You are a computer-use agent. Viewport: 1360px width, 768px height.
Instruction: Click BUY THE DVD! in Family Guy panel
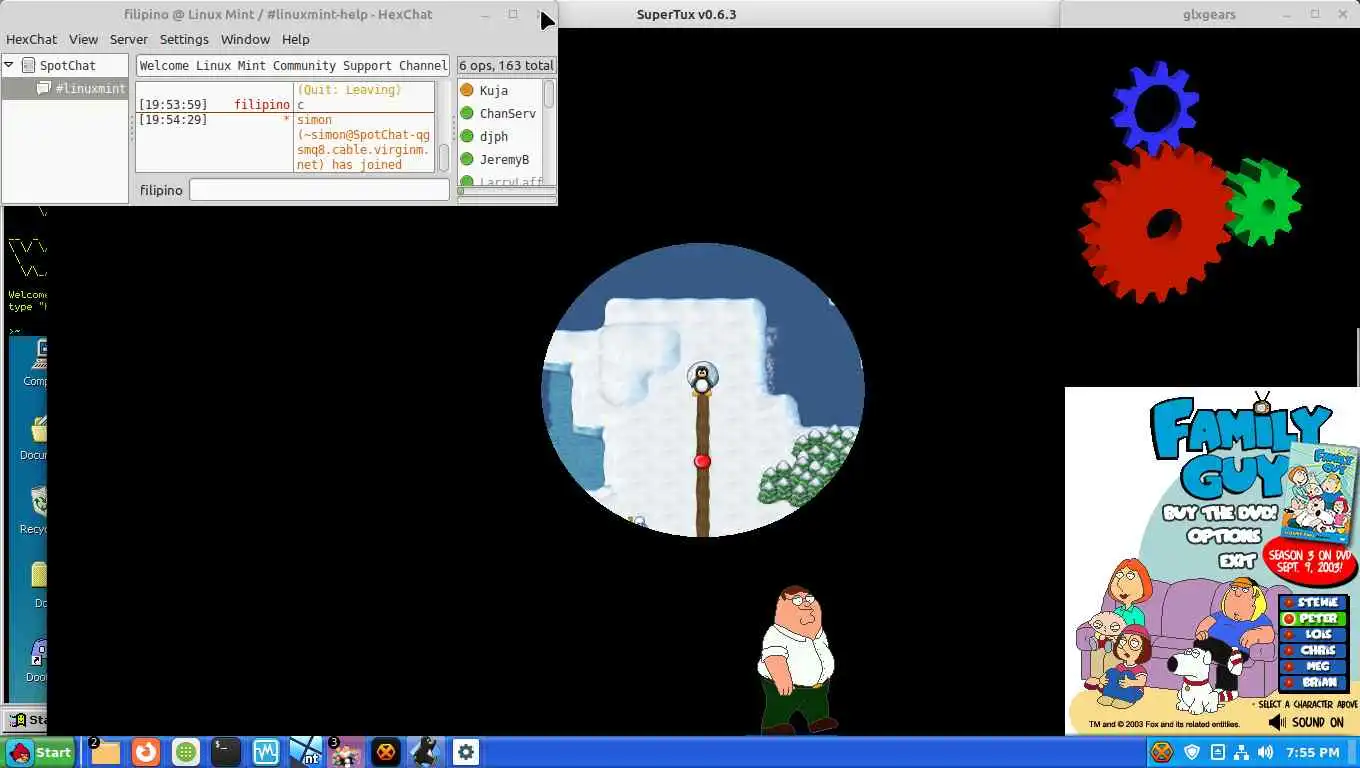click(1221, 513)
